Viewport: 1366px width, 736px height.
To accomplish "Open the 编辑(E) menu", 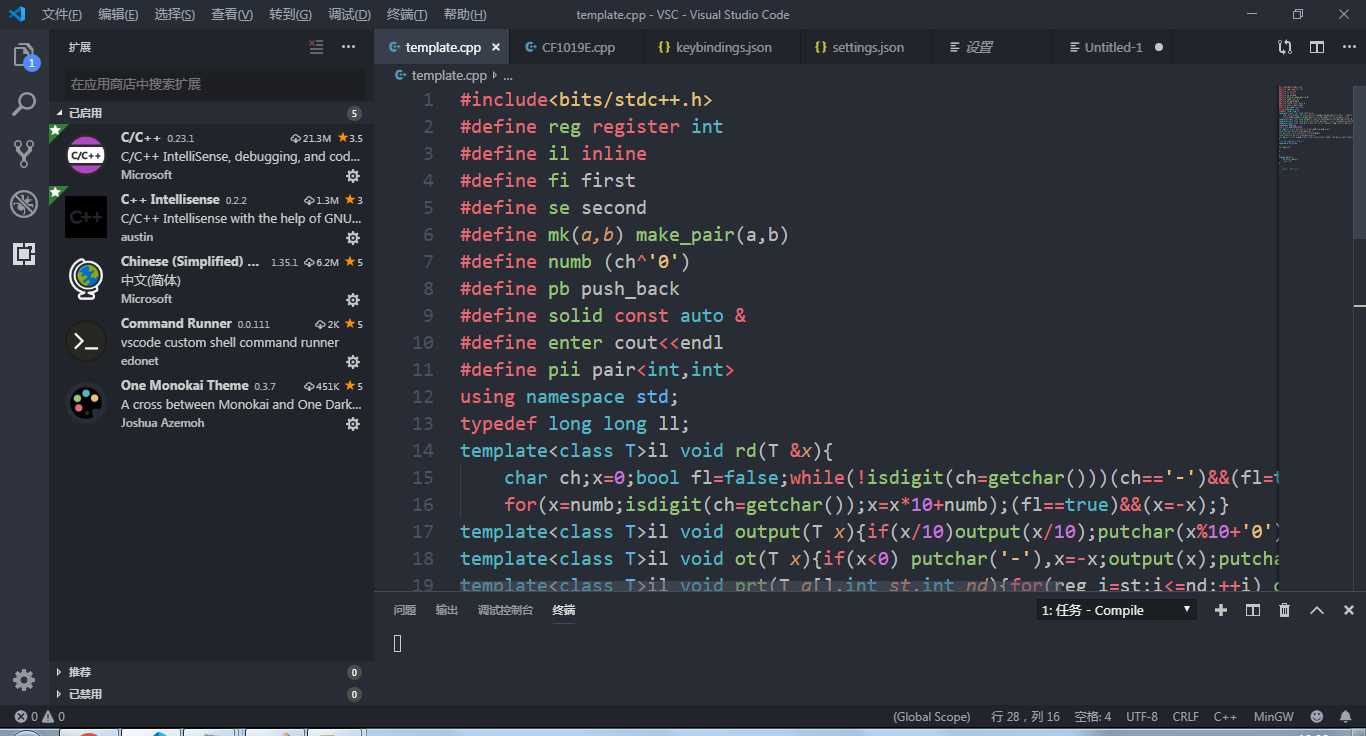I will point(118,15).
